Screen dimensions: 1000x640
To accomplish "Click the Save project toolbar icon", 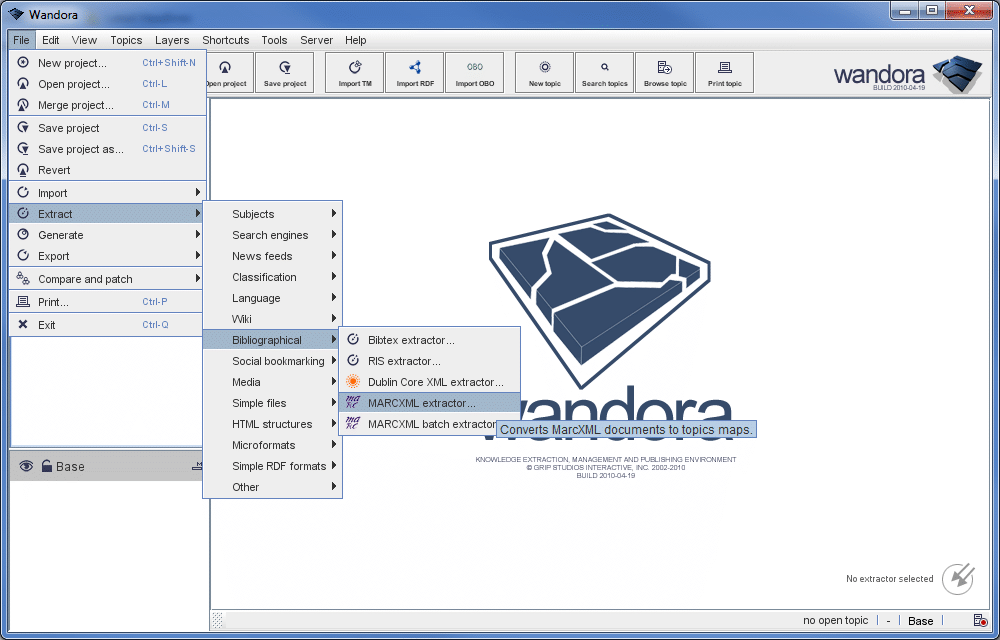I will point(284,72).
